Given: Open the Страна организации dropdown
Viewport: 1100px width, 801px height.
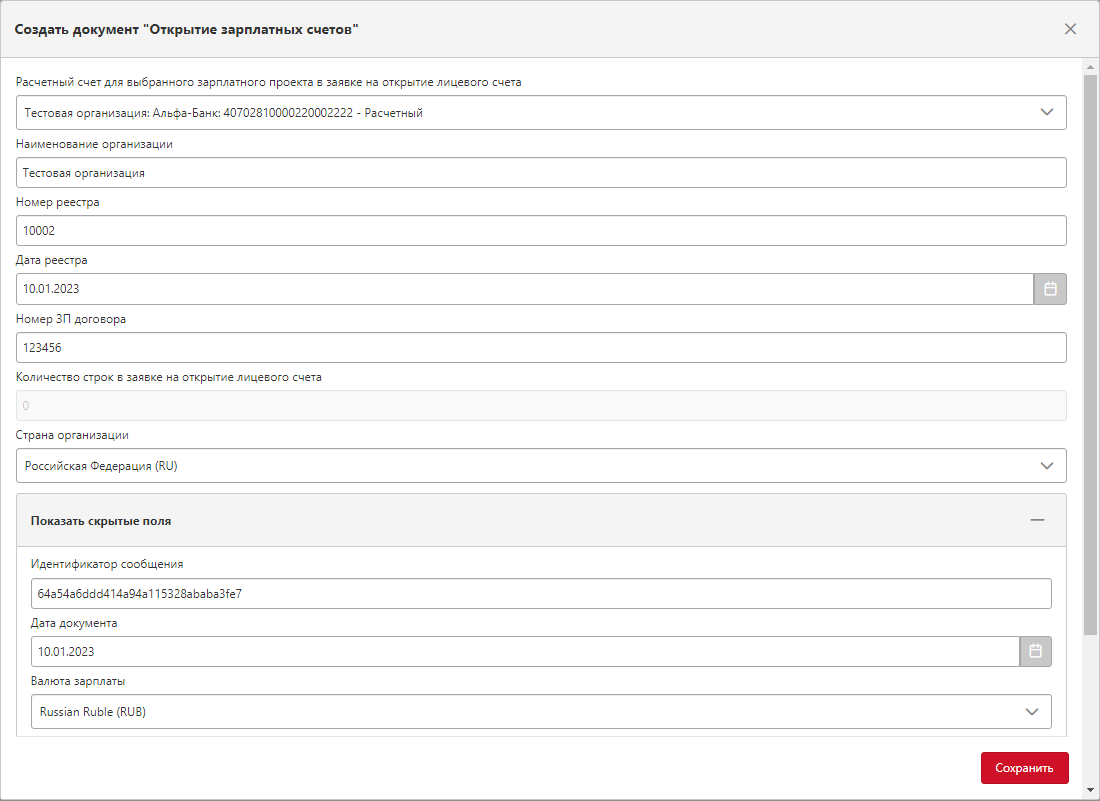Looking at the screenshot, I should point(541,466).
